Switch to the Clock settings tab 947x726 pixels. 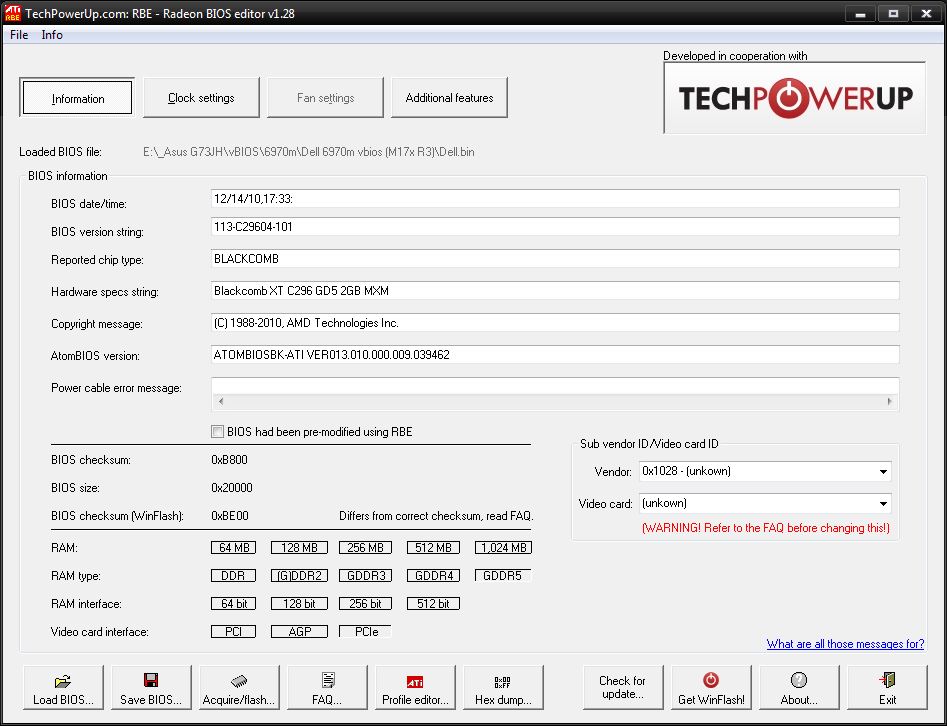201,97
